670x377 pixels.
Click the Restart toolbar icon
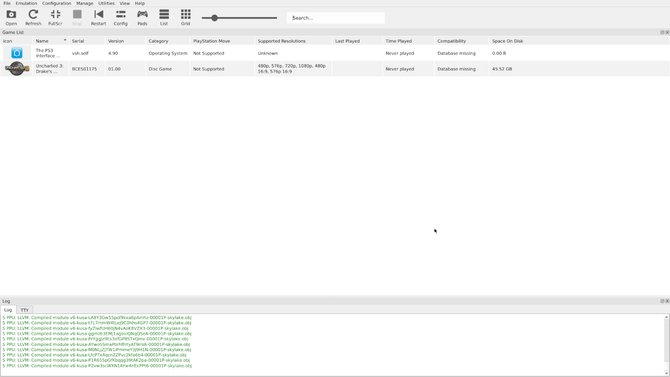click(x=98, y=18)
